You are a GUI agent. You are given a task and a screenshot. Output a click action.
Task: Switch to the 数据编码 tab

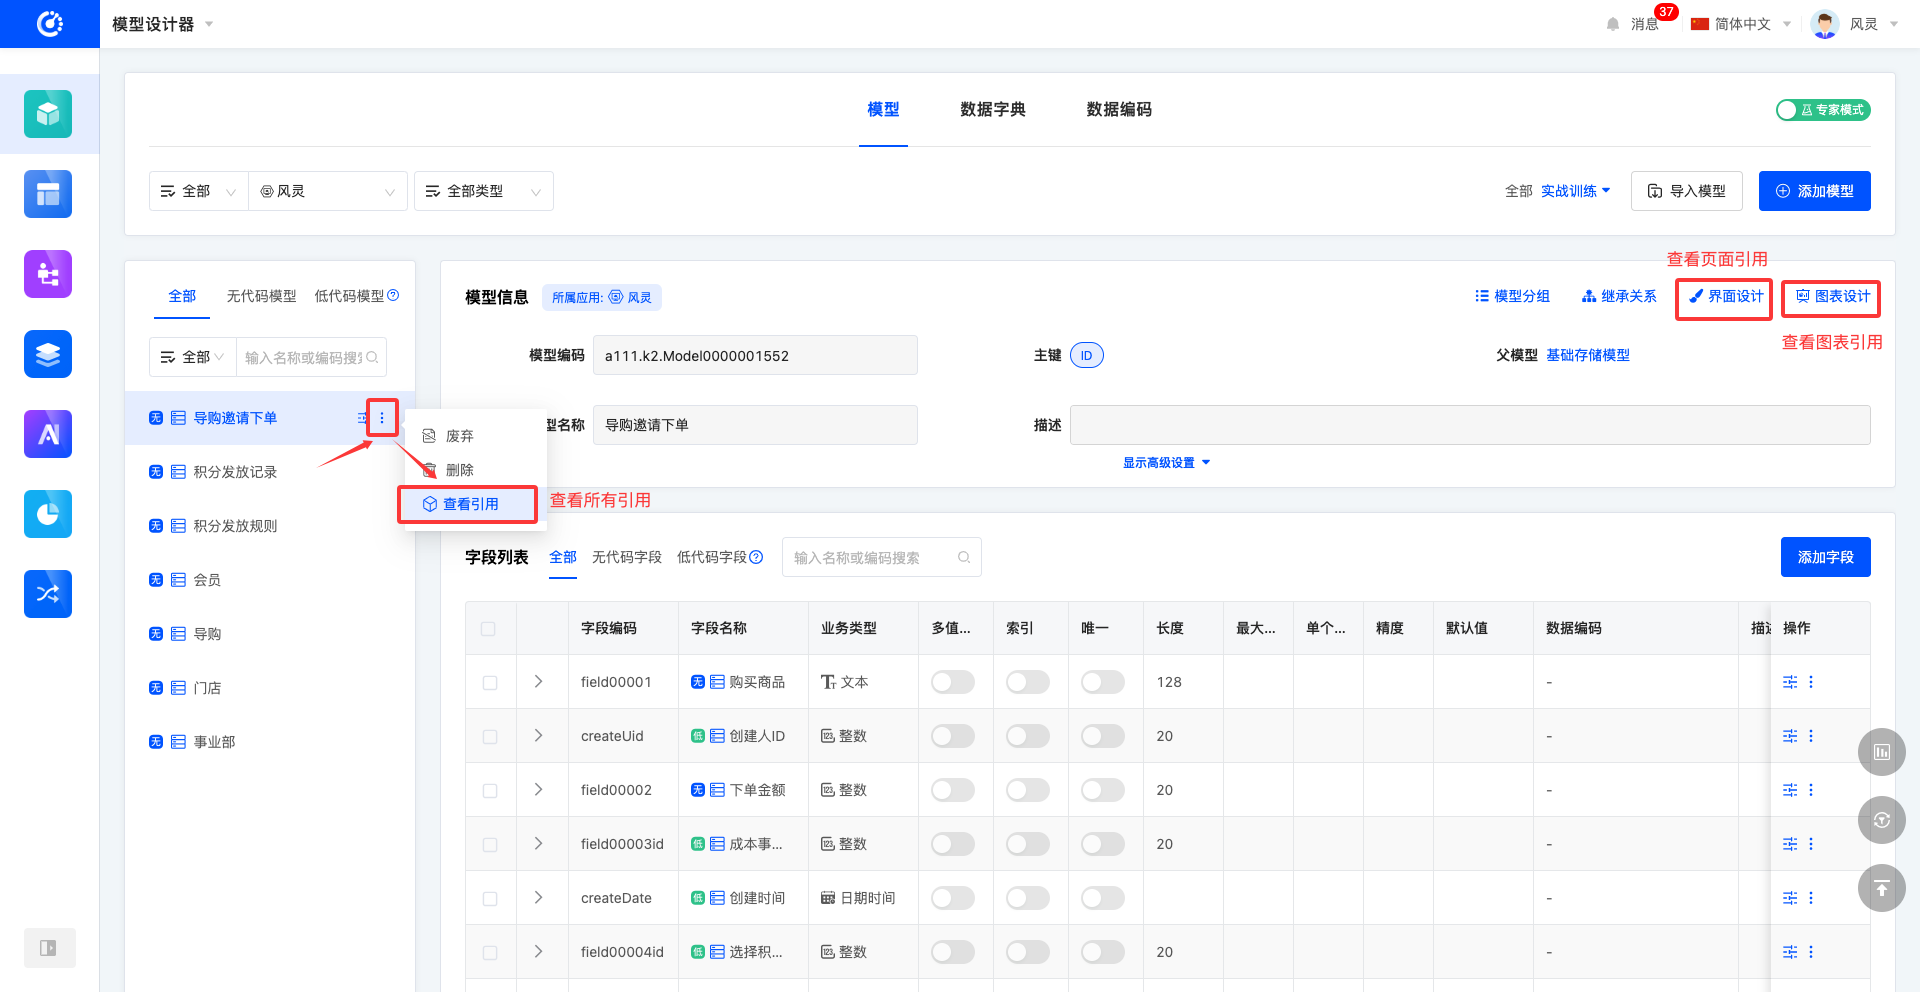tap(1119, 110)
